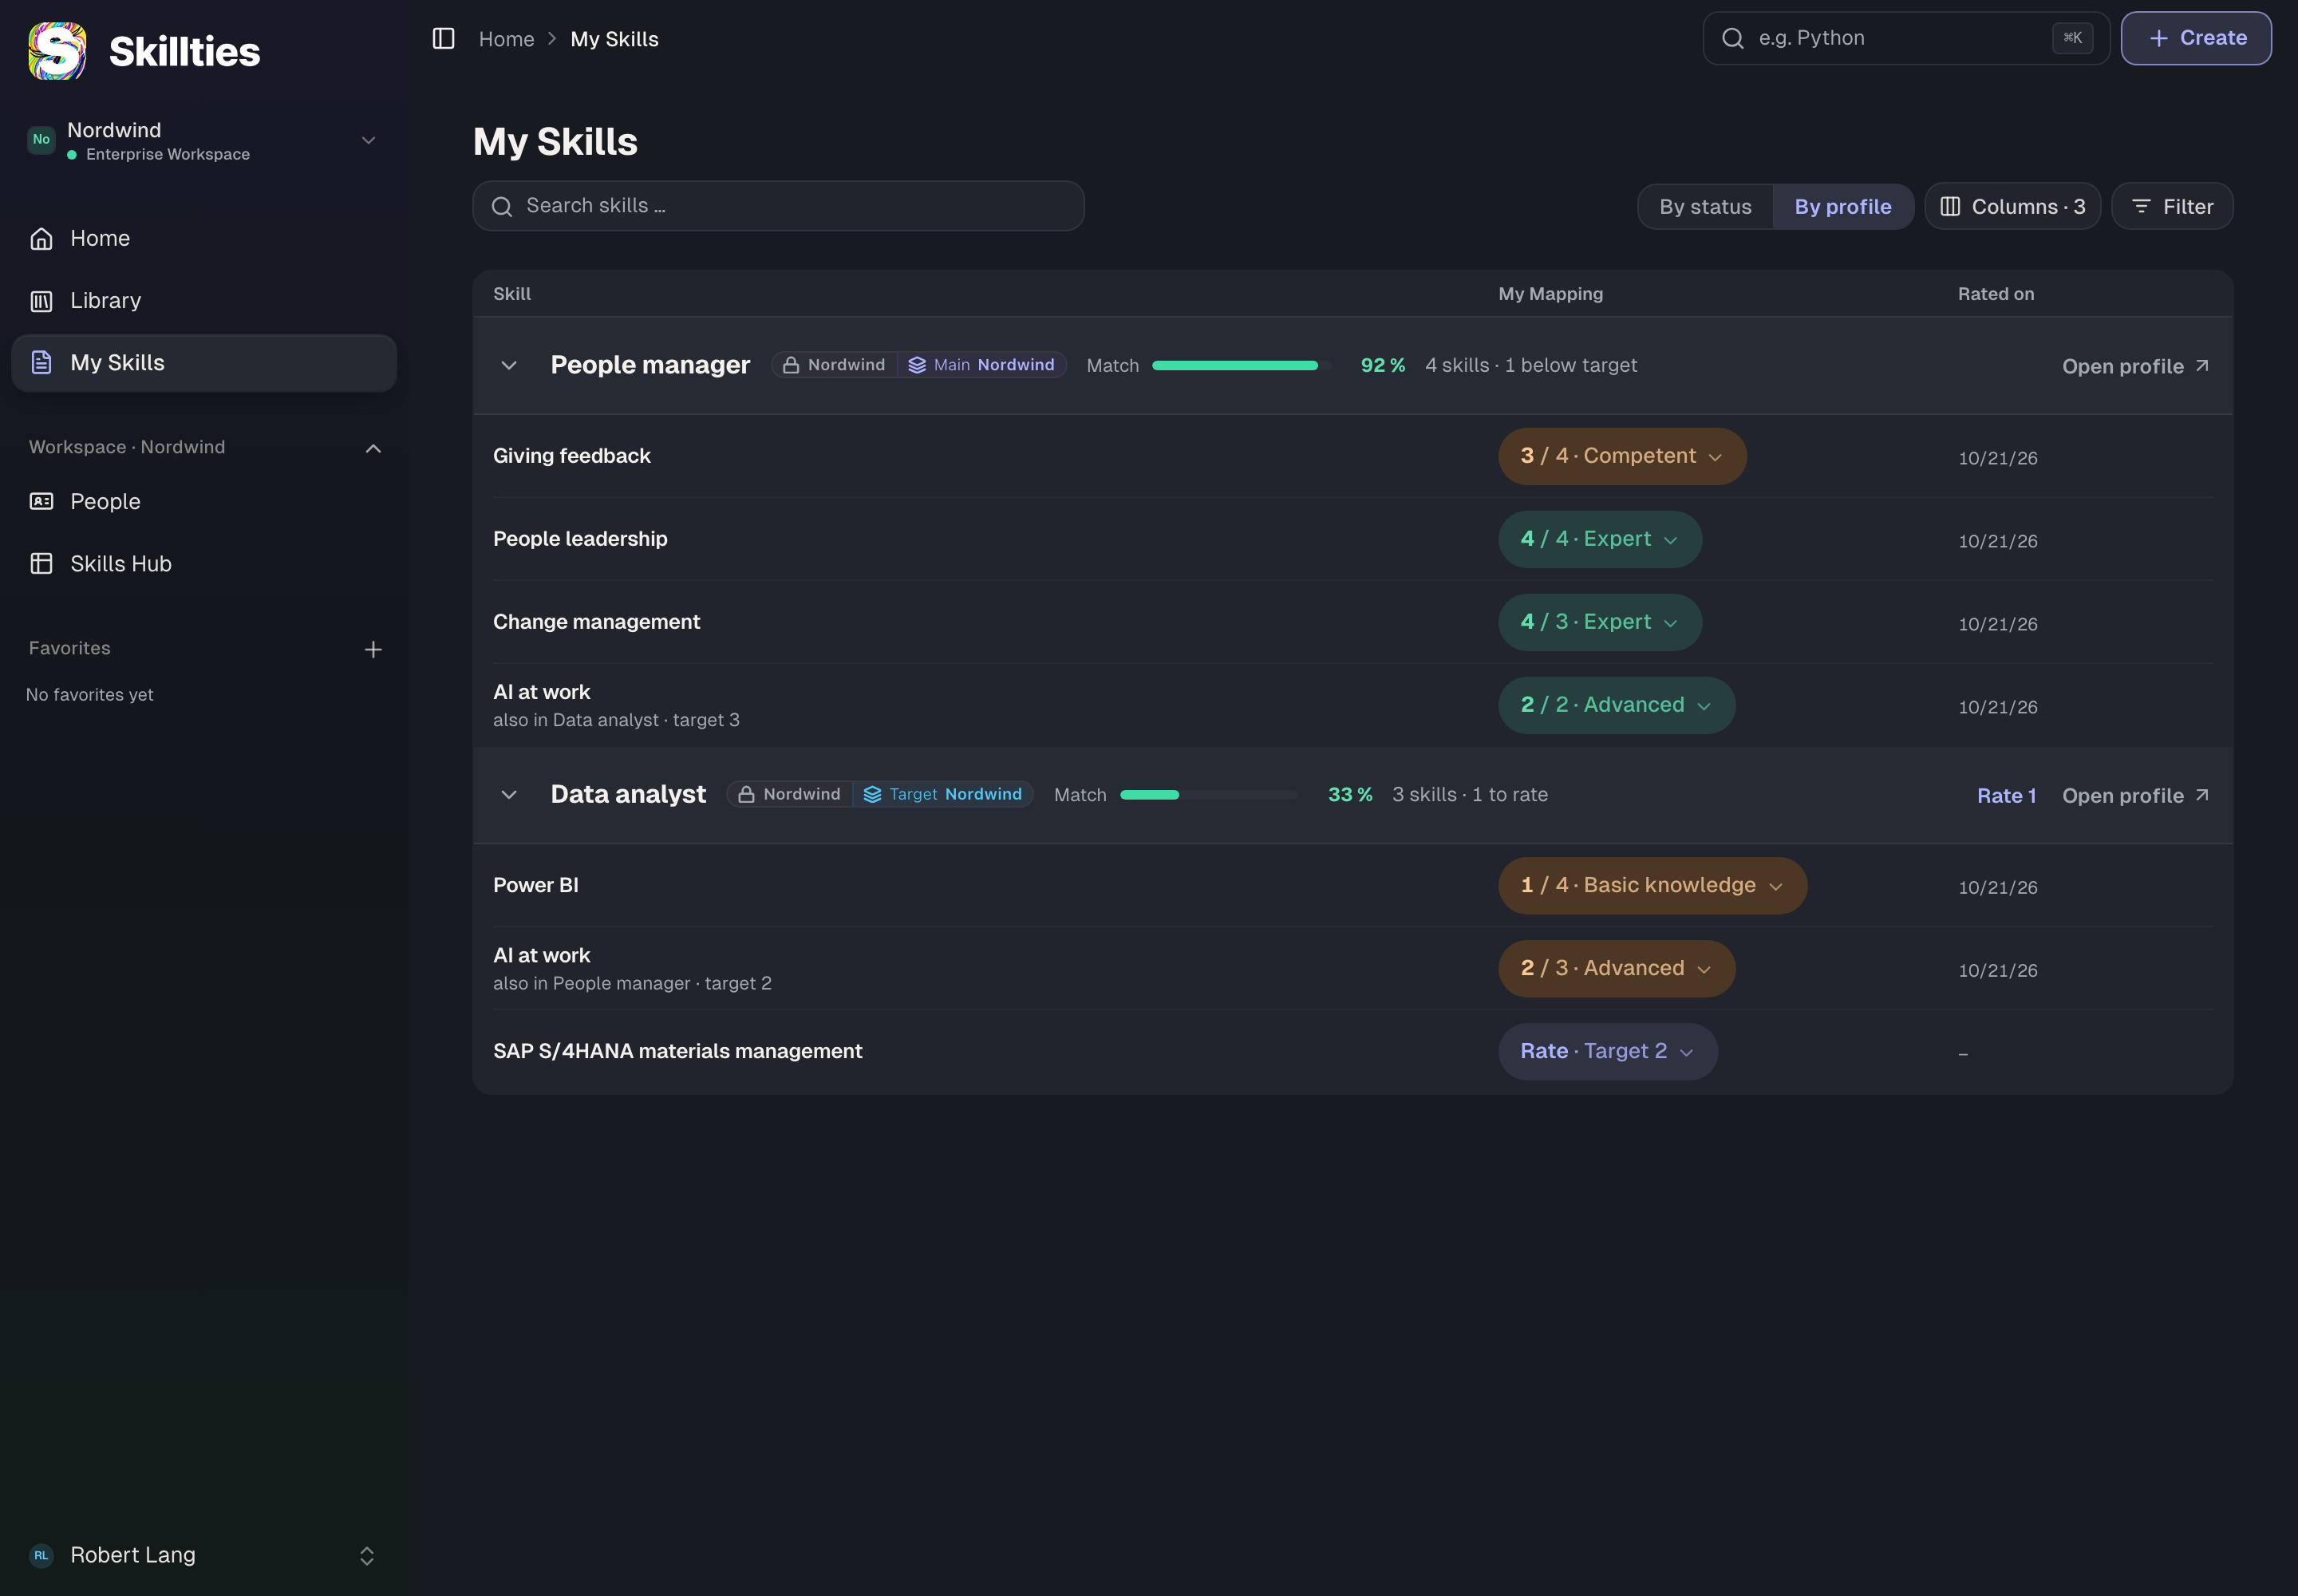
Task: Focus the Search skills input field
Action: pyautogui.click(x=778, y=206)
